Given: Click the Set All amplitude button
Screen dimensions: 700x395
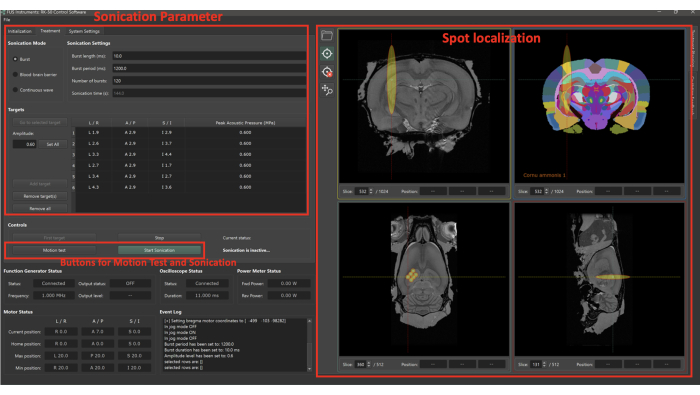Looking at the screenshot, I should tap(53, 144).
